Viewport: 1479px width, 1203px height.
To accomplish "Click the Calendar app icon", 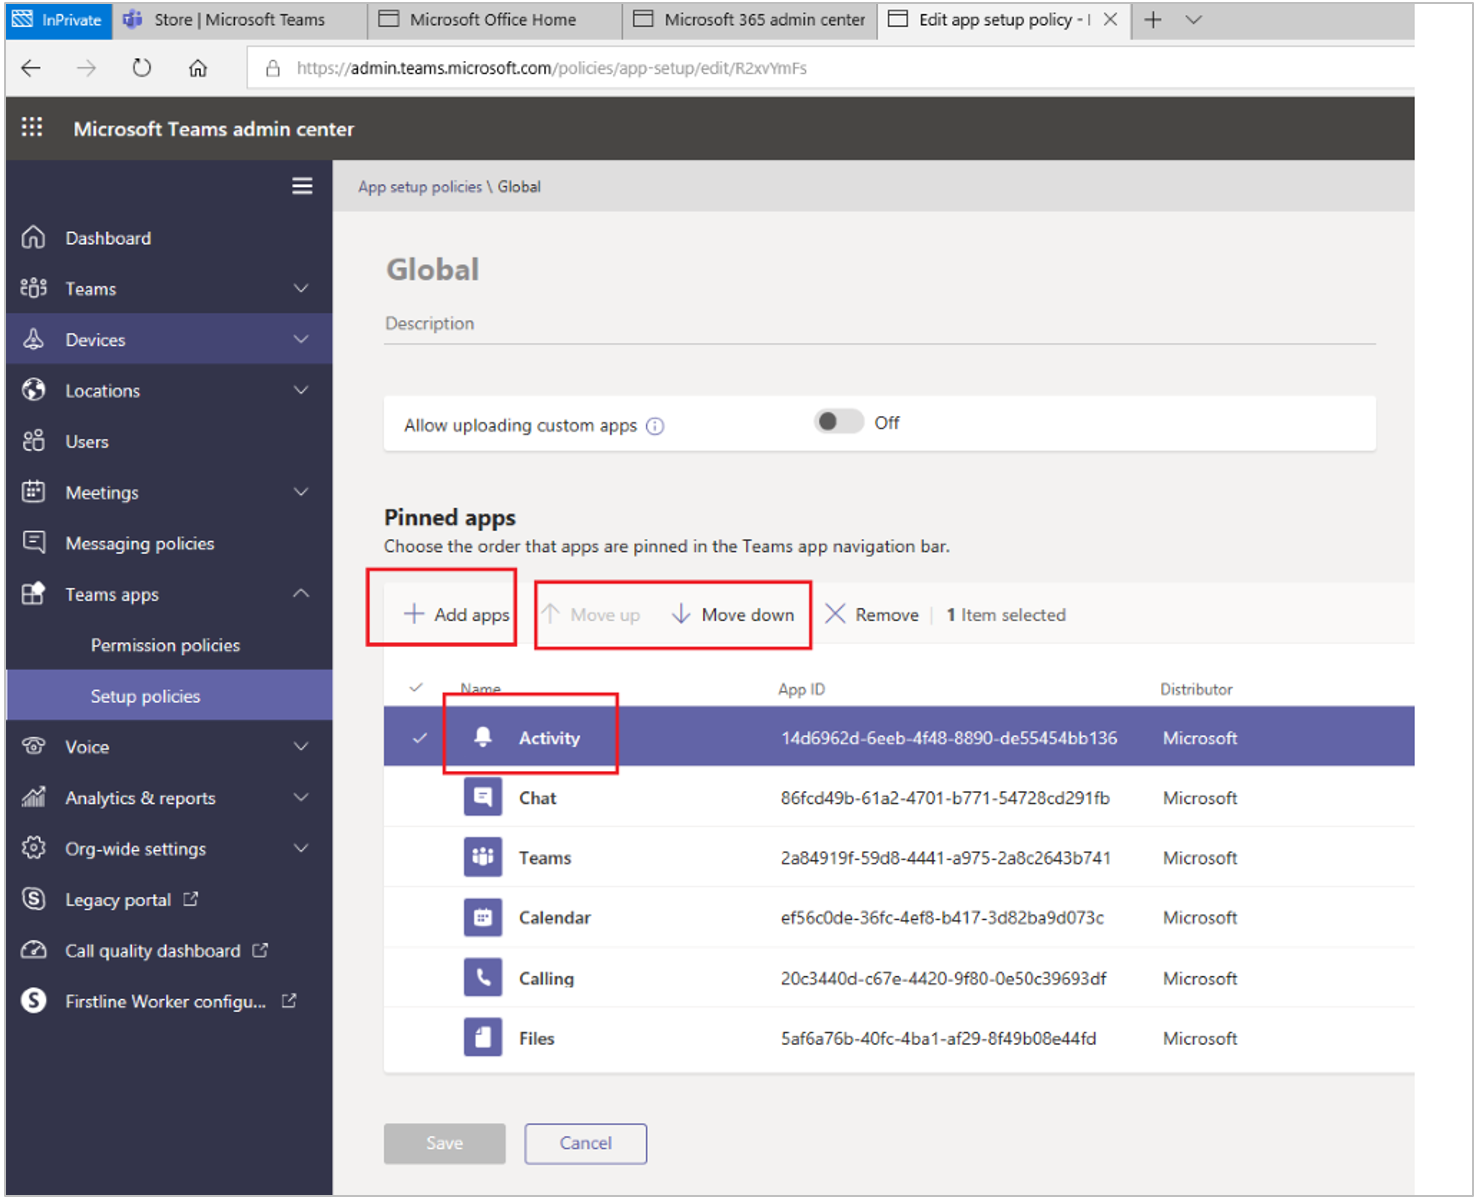I will 483,917.
